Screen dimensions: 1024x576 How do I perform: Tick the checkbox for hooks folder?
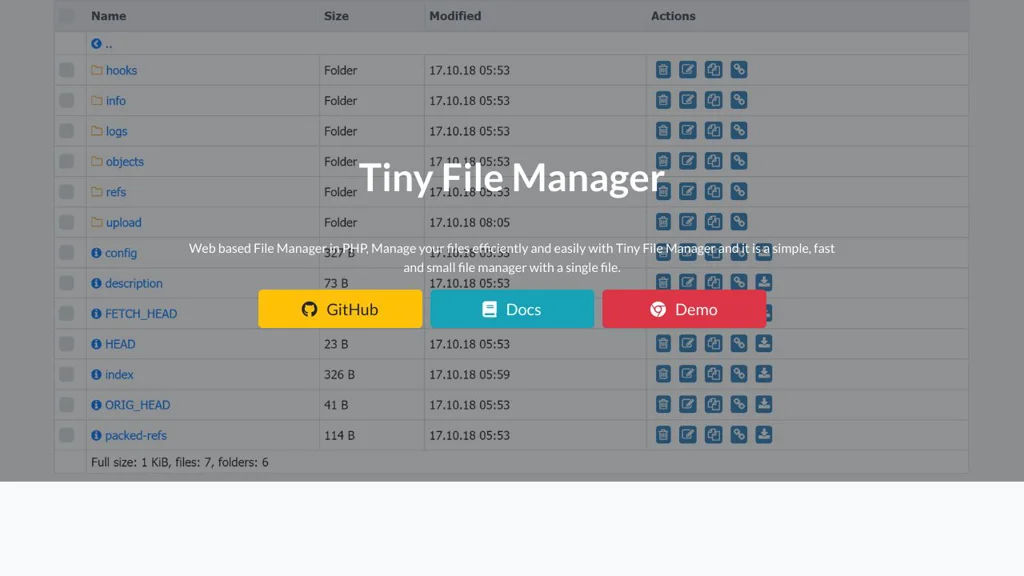67,70
